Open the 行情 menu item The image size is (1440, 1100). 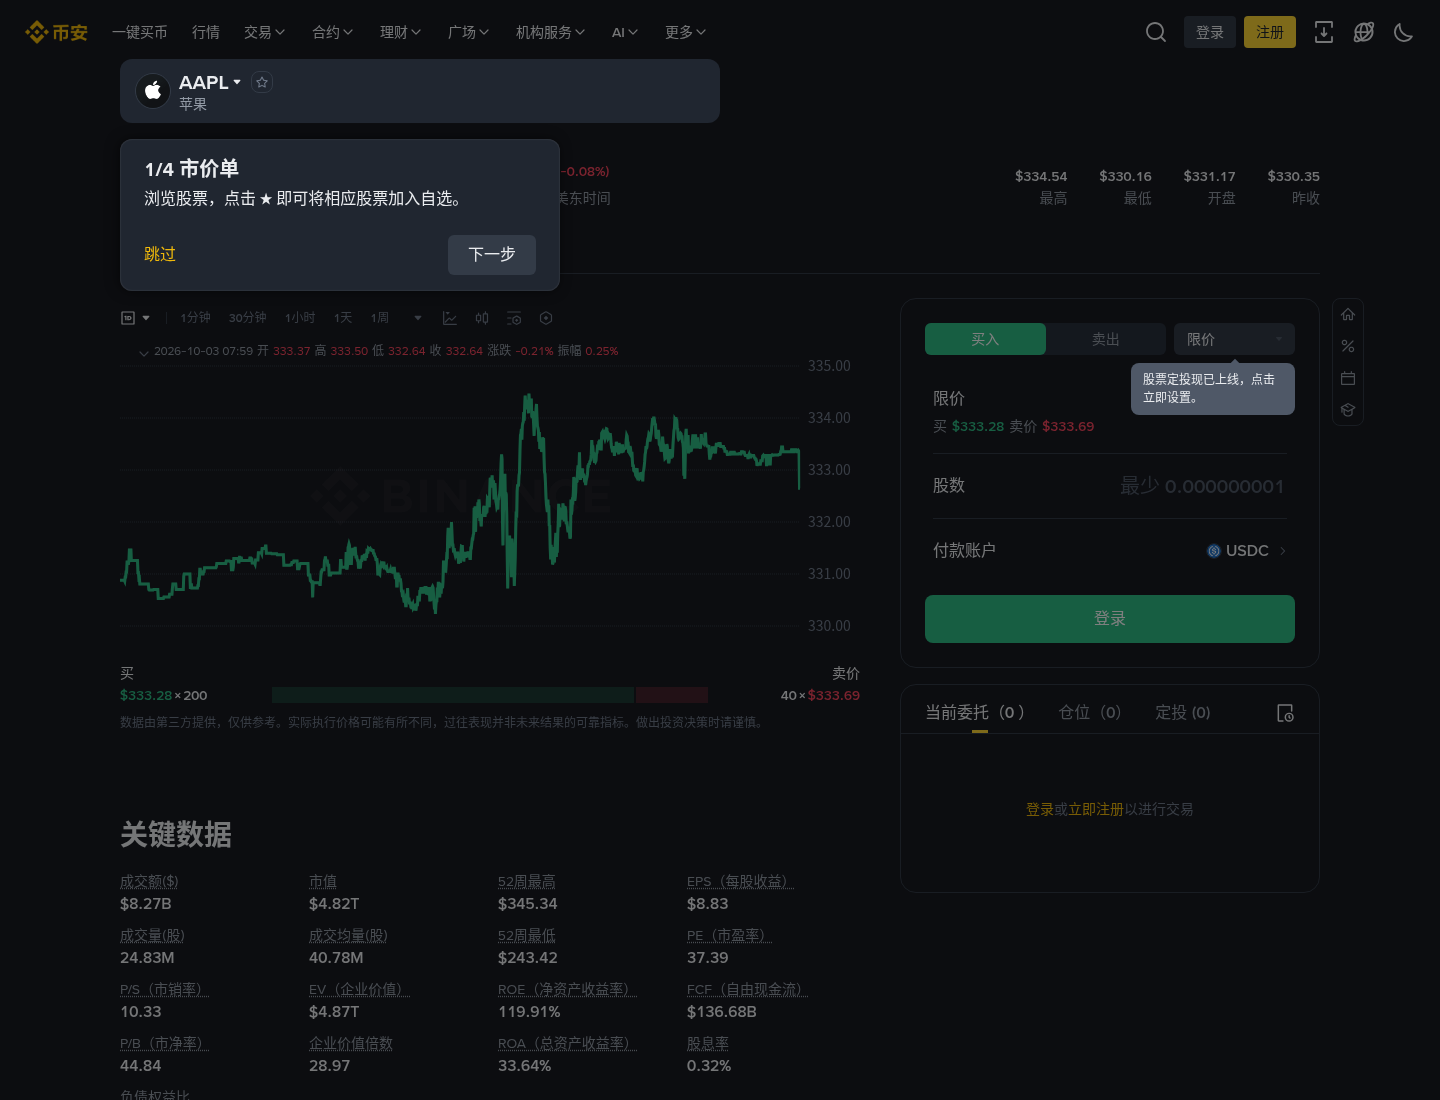206,32
